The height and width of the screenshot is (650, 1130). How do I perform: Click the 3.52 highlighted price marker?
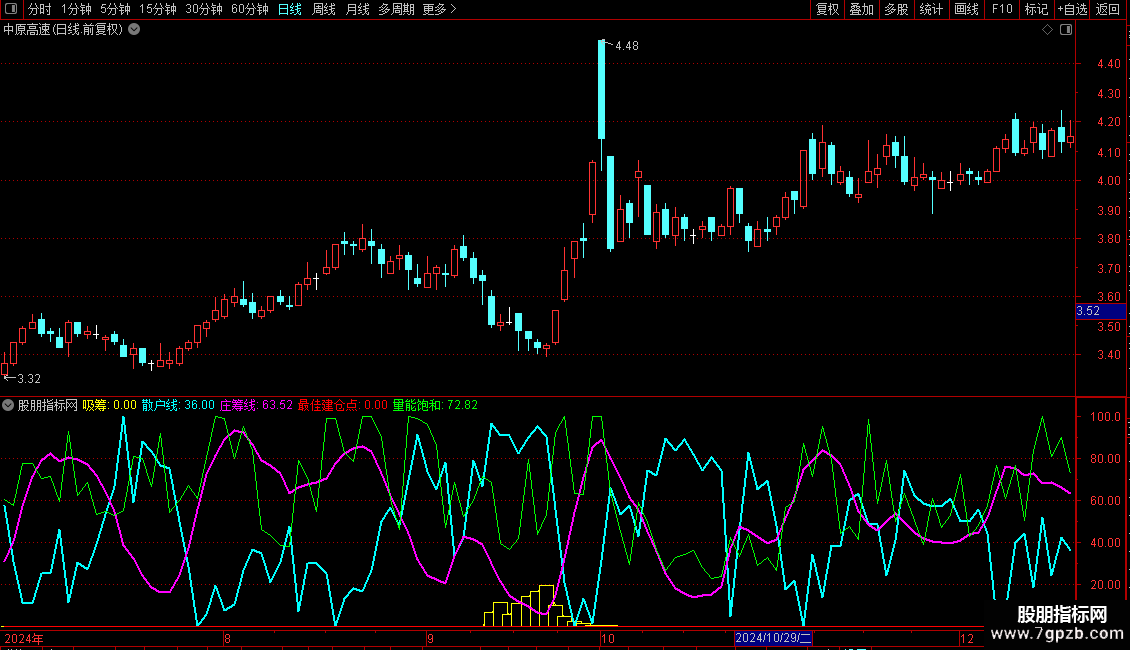pyautogui.click(x=1100, y=311)
